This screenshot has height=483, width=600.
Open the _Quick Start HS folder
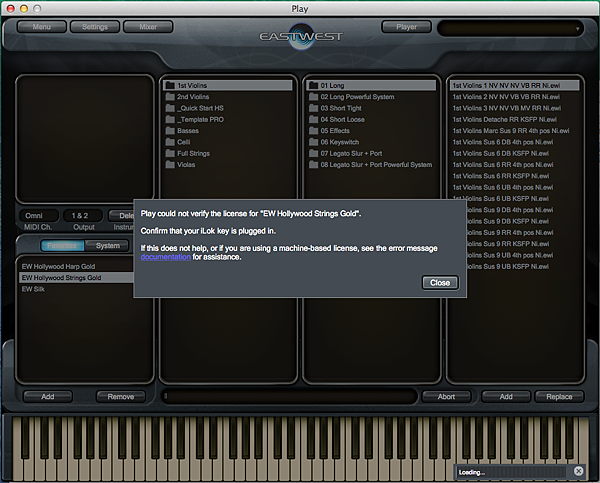coord(228,108)
